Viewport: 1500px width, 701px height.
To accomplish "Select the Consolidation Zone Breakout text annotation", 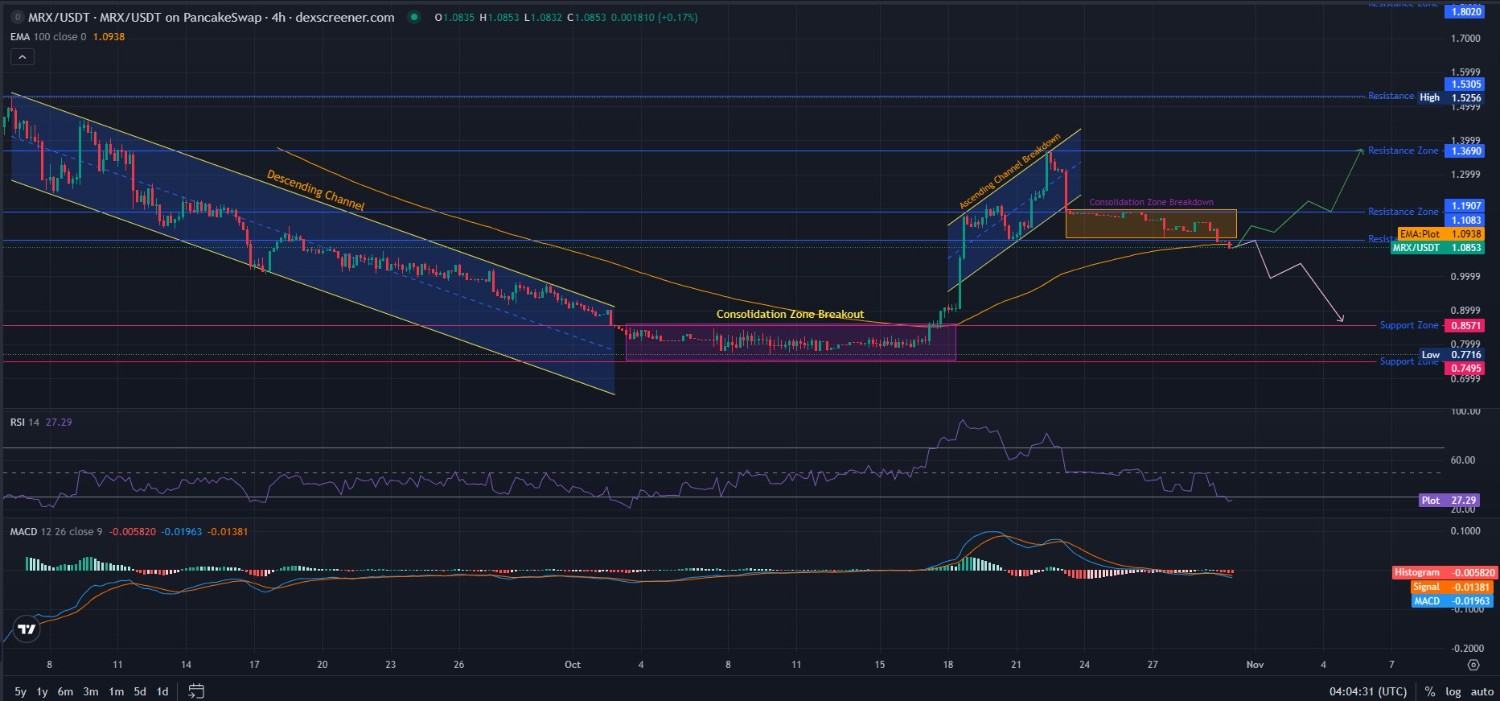I will click(x=790, y=314).
